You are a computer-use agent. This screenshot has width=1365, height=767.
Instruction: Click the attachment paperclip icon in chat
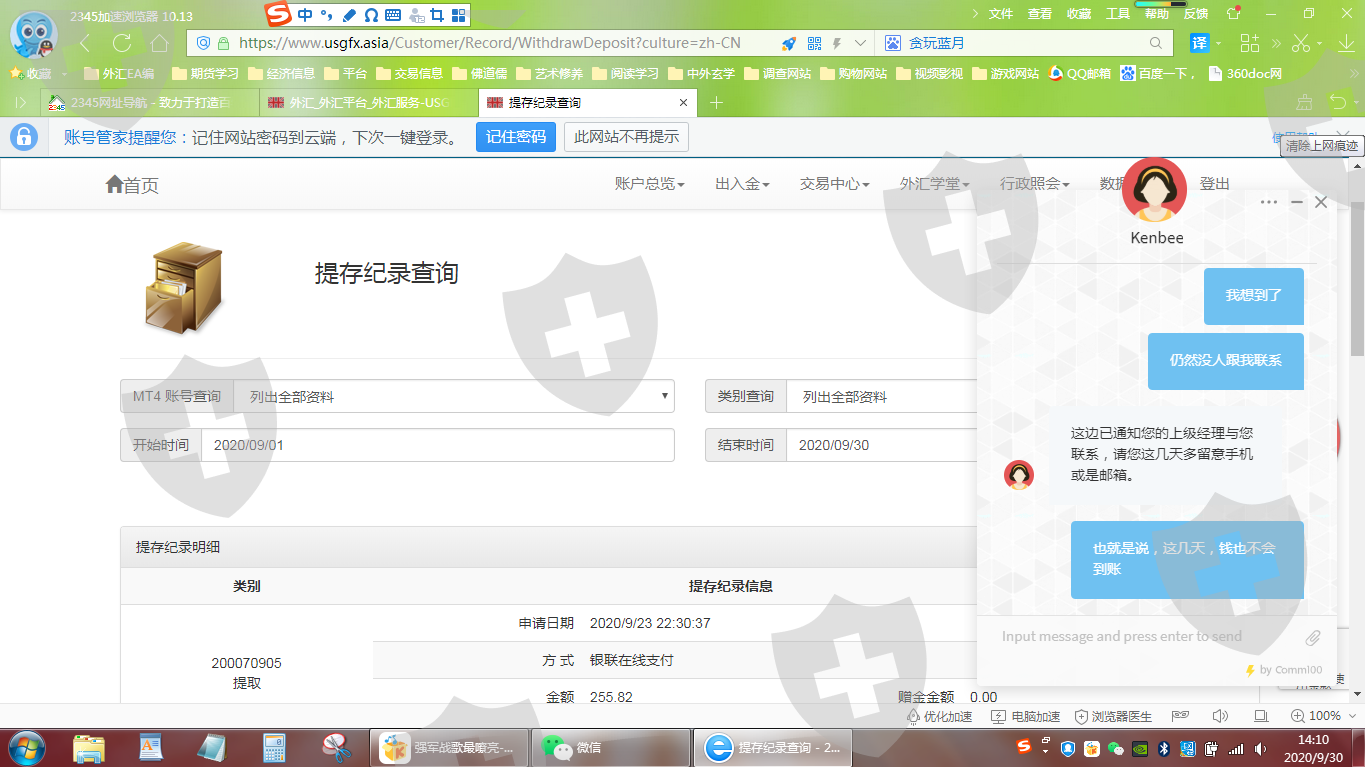pos(1312,637)
